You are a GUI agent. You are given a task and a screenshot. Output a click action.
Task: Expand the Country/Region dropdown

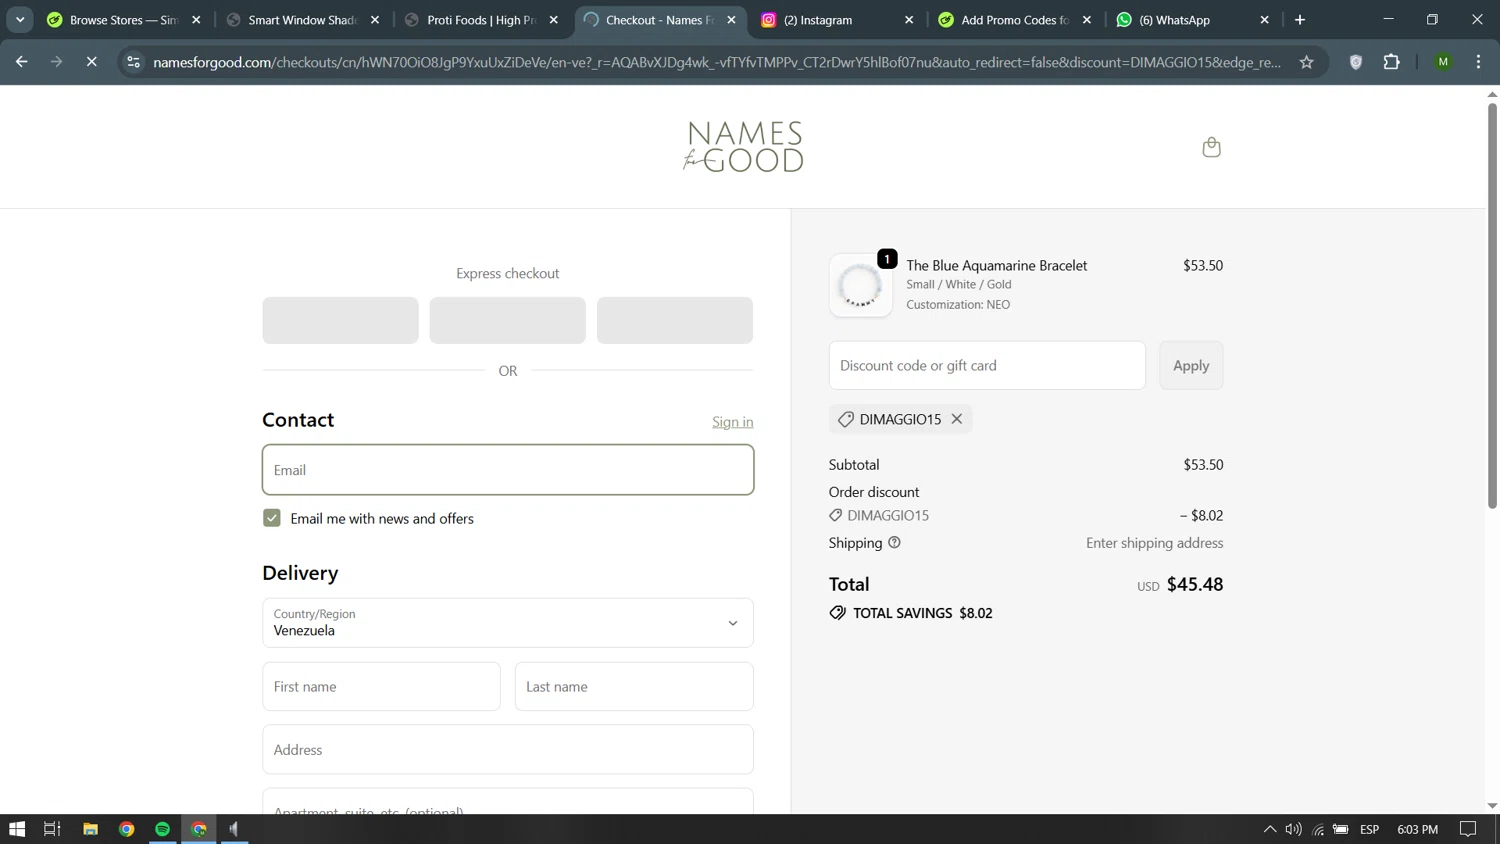point(508,623)
